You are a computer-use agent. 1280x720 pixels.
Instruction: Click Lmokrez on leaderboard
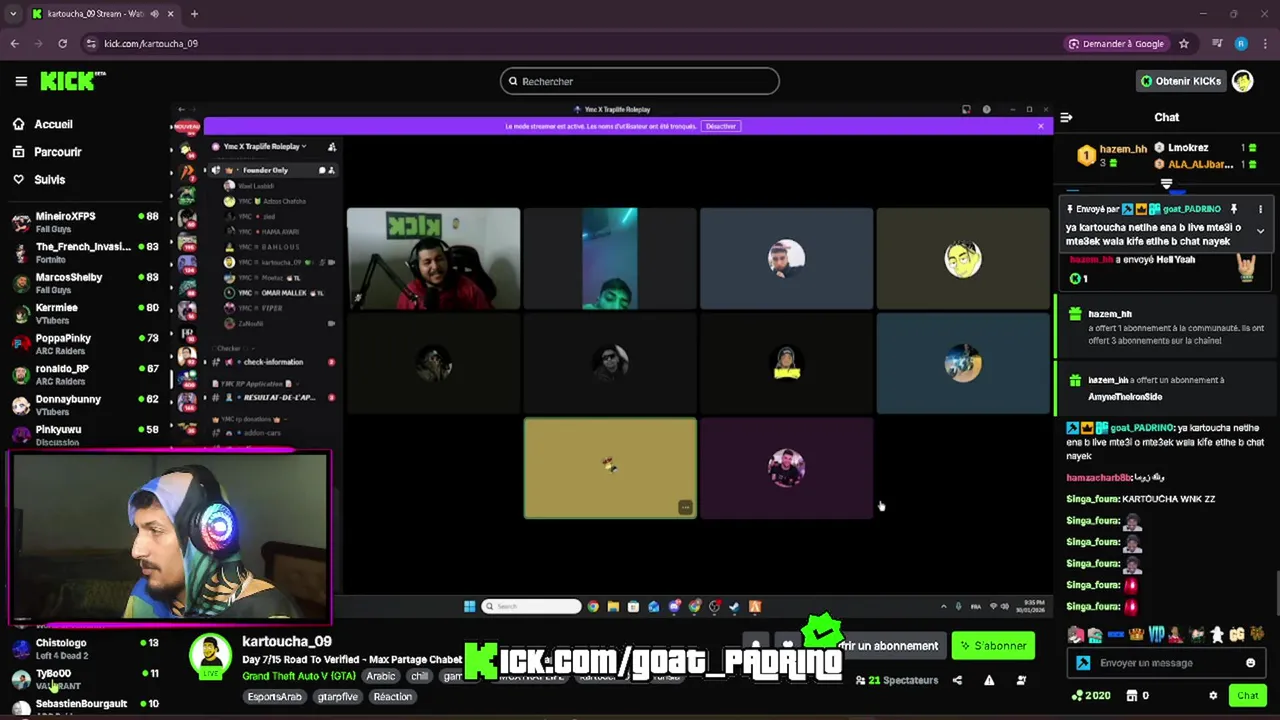pyautogui.click(x=1188, y=148)
